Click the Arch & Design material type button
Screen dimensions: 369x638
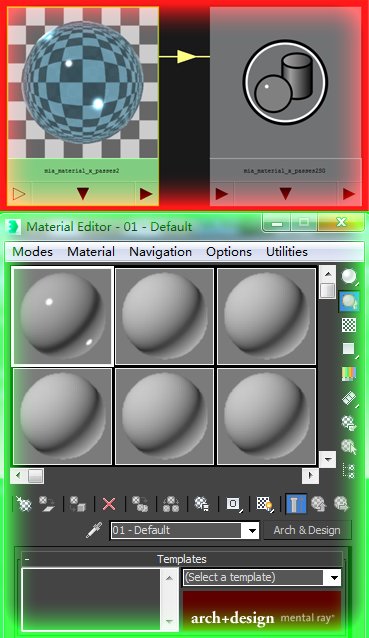click(x=307, y=530)
